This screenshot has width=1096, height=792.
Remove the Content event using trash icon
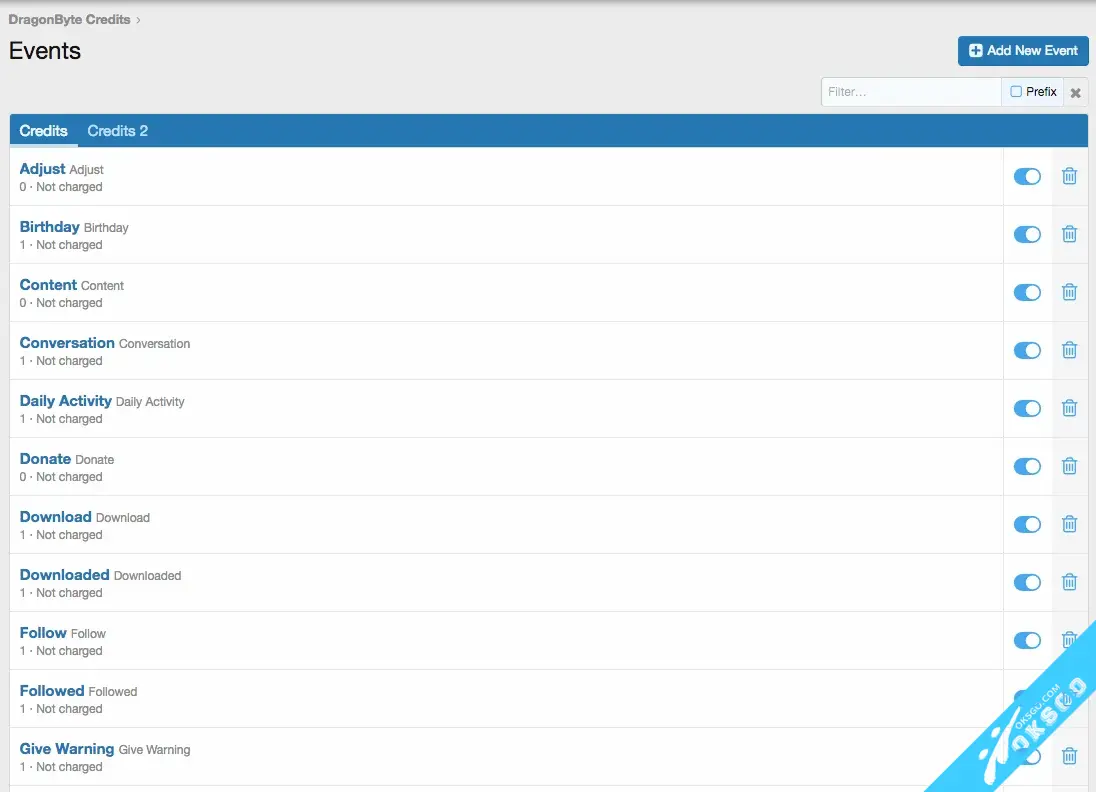[x=1069, y=292]
